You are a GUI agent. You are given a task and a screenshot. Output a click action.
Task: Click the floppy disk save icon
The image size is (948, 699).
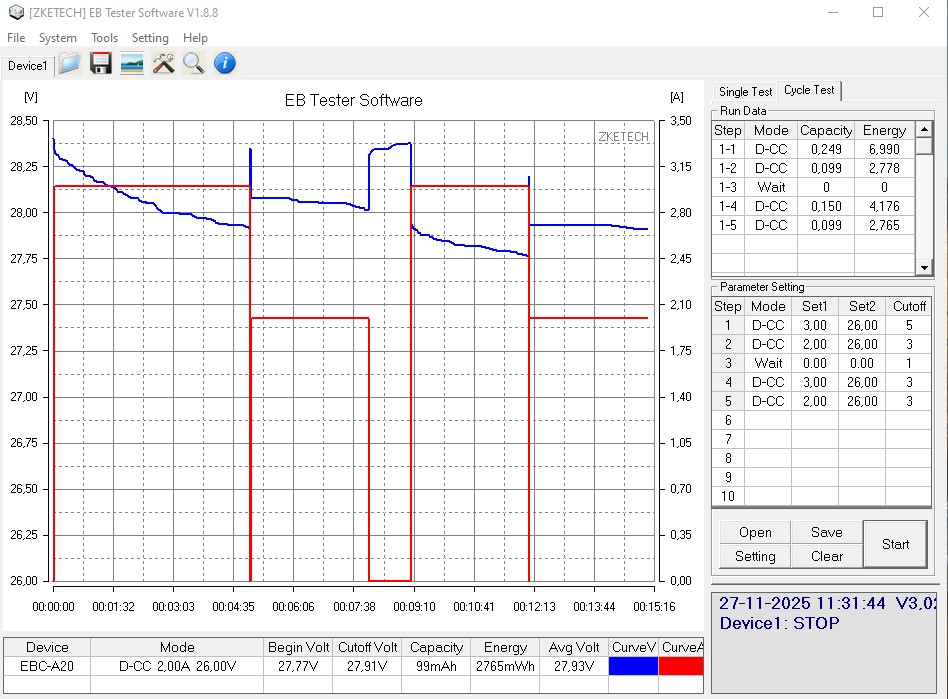100,64
